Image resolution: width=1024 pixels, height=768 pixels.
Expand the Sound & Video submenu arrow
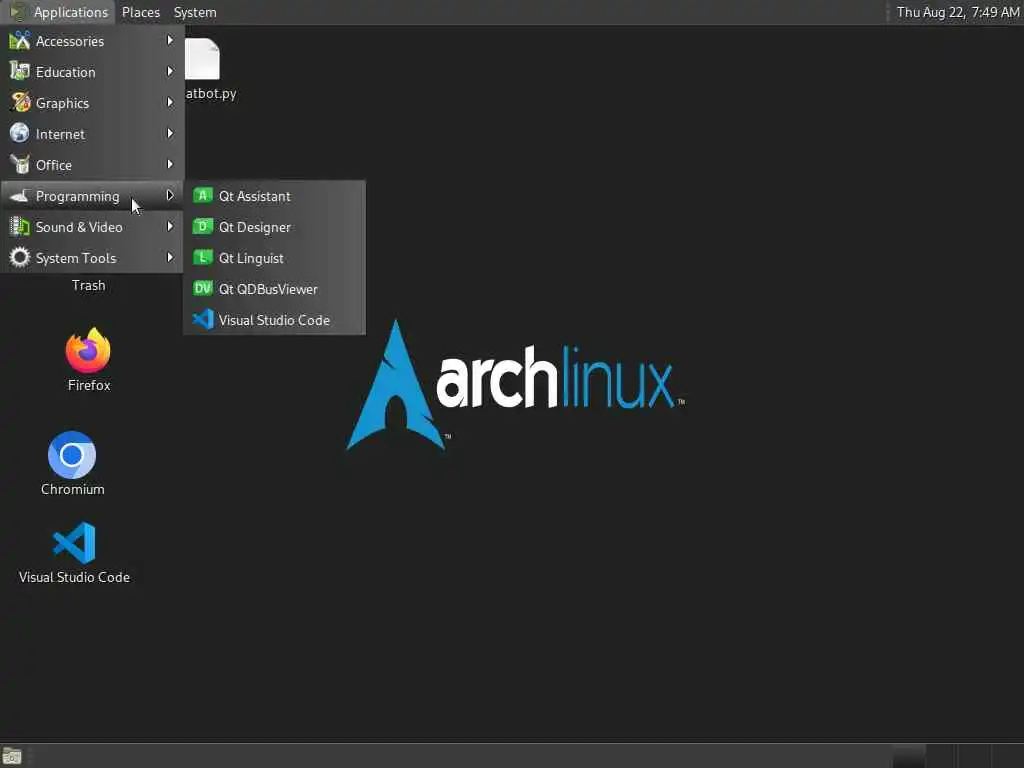170,227
